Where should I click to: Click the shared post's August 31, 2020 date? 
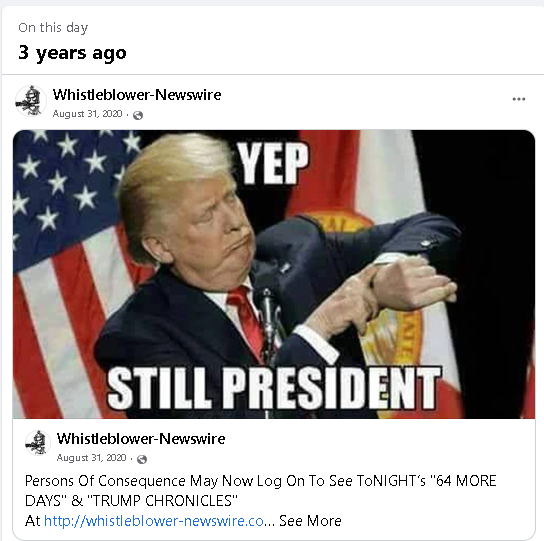(91, 458)
